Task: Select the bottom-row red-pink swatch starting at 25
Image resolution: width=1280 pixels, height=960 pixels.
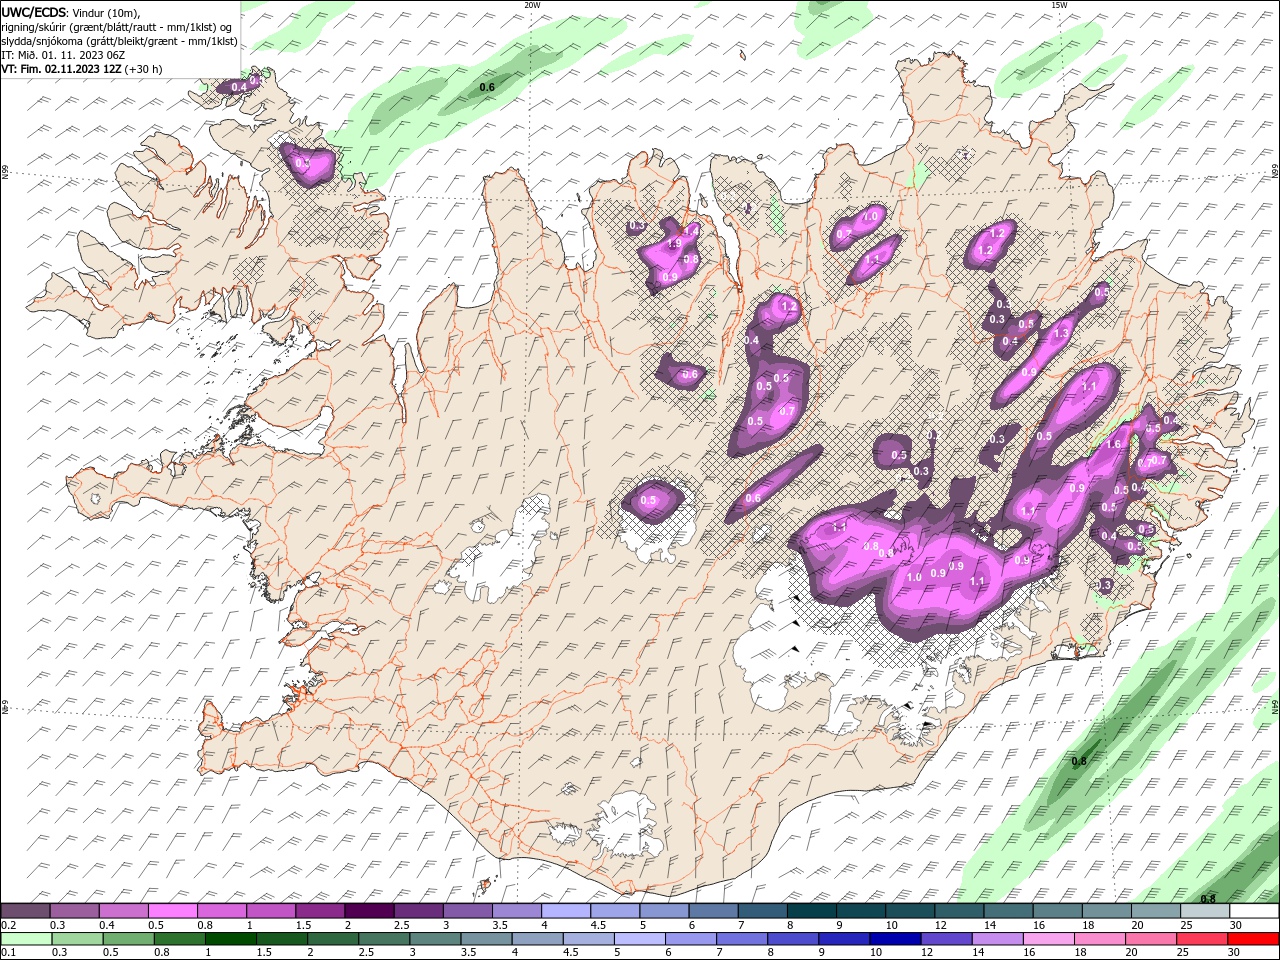Action: coord(1204,939)
